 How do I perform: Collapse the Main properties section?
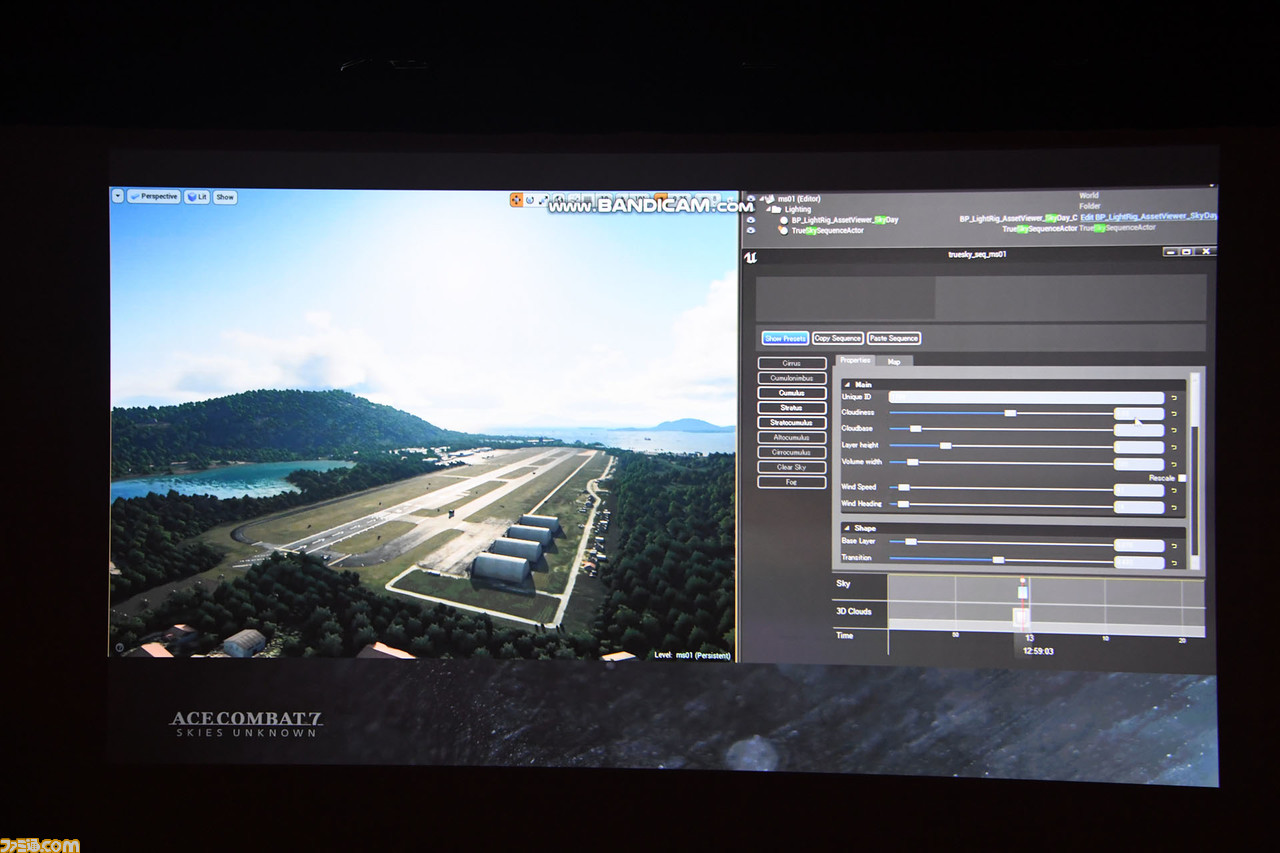[x=846, y=385]
